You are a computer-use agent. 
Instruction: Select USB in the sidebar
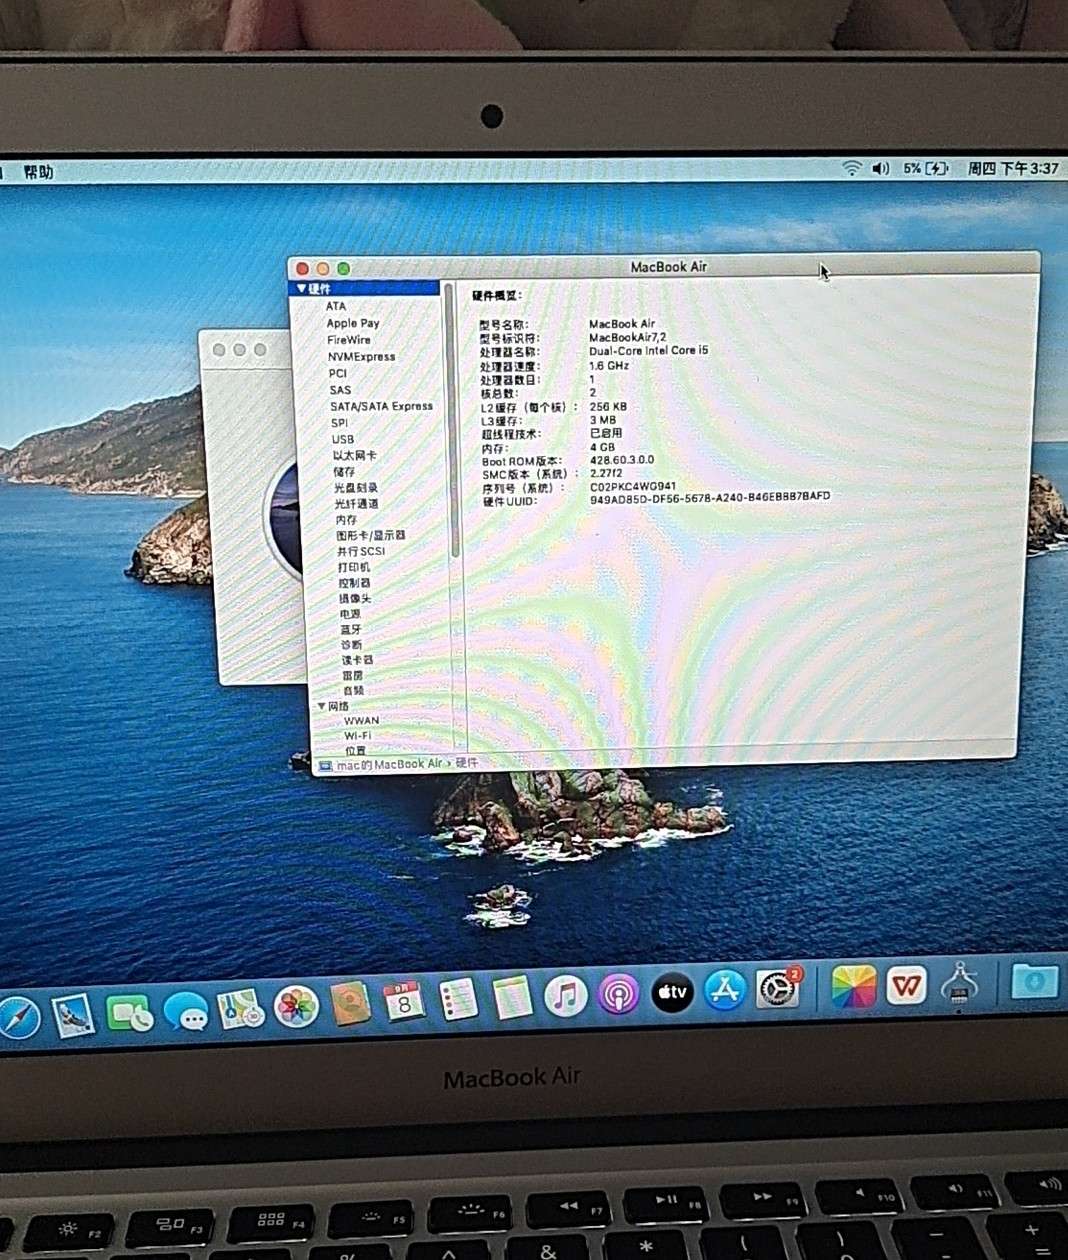pyautogui.click(x=343, y=439)
